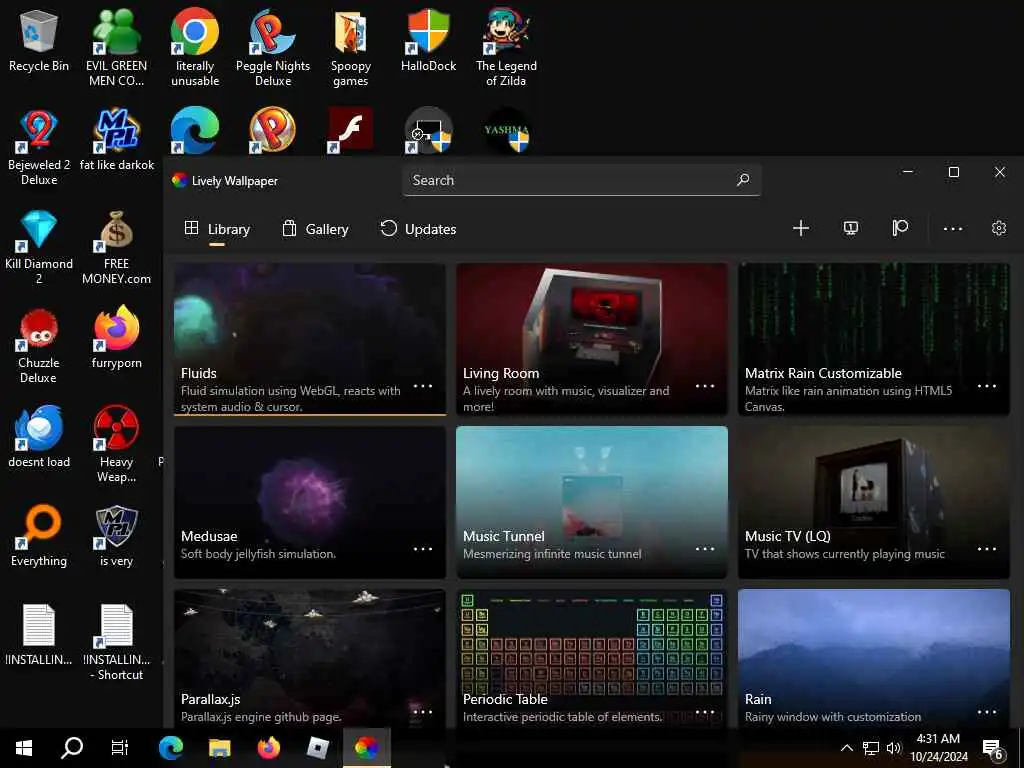Open options menu for Music TV (LQ)
The width and height of the screenshot is (1024, 768).
[987, 549]
